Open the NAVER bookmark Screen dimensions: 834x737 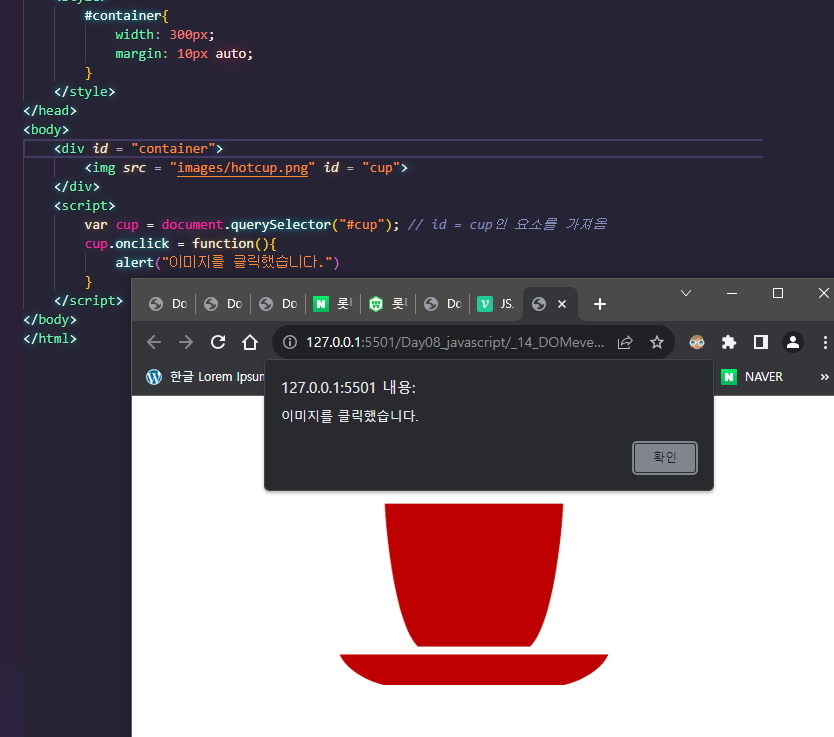[x=752, y=376]
